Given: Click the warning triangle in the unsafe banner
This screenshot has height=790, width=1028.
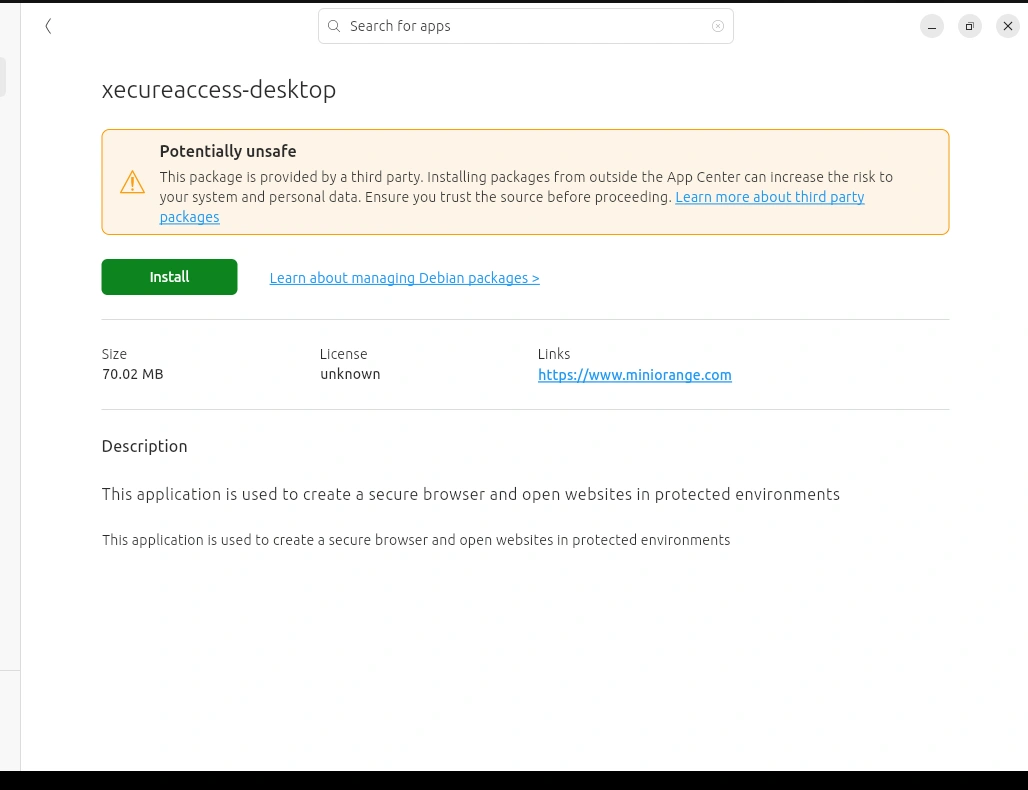Looking at the screenshot, I should click(x=132, y=182).
